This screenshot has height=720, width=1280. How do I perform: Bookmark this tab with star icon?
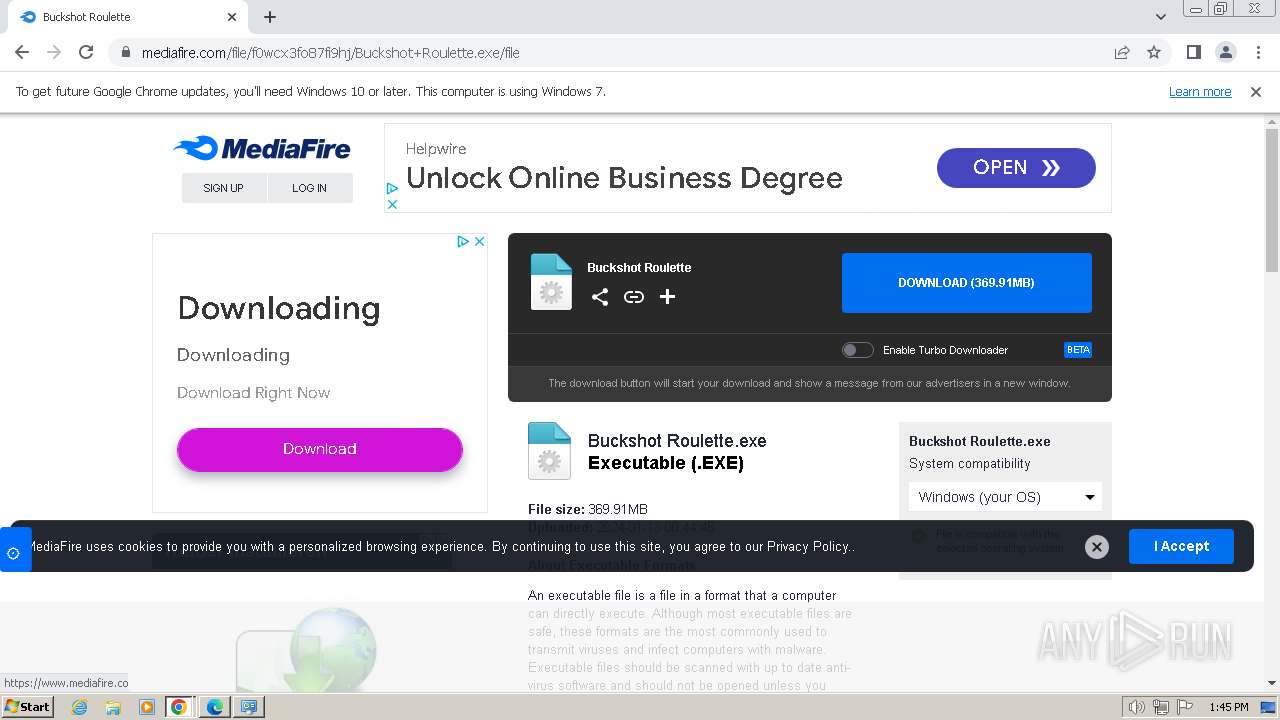point(1154,53)
